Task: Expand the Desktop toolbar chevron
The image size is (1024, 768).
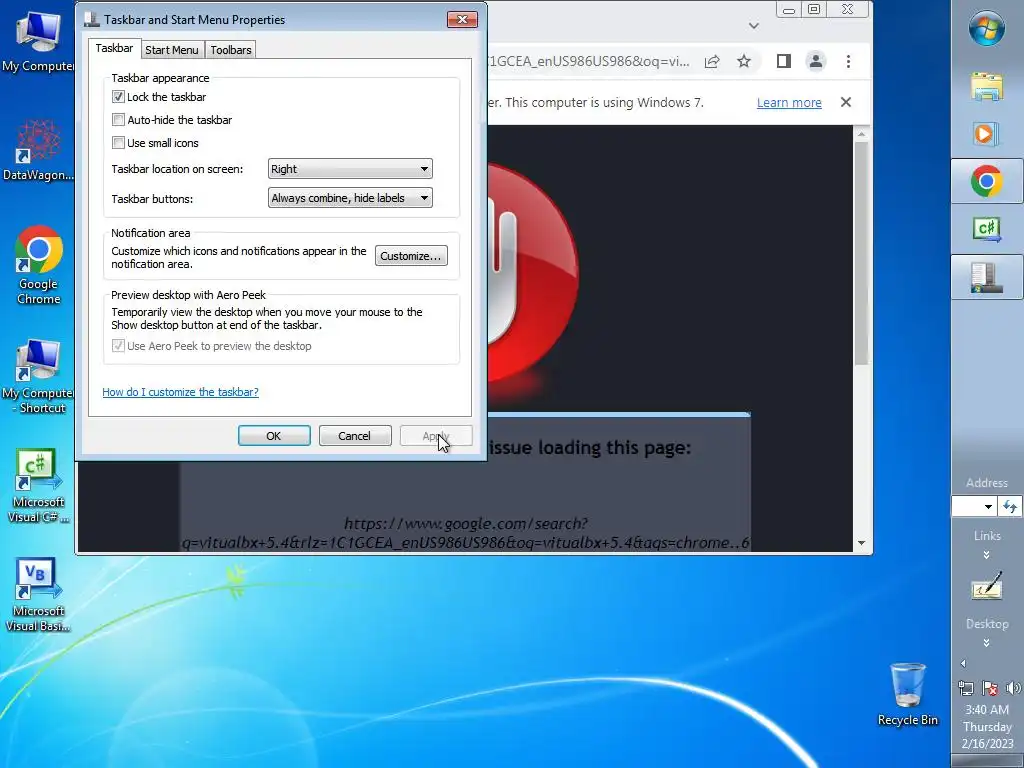Action: pyautogui.click(x=987, y=643)
